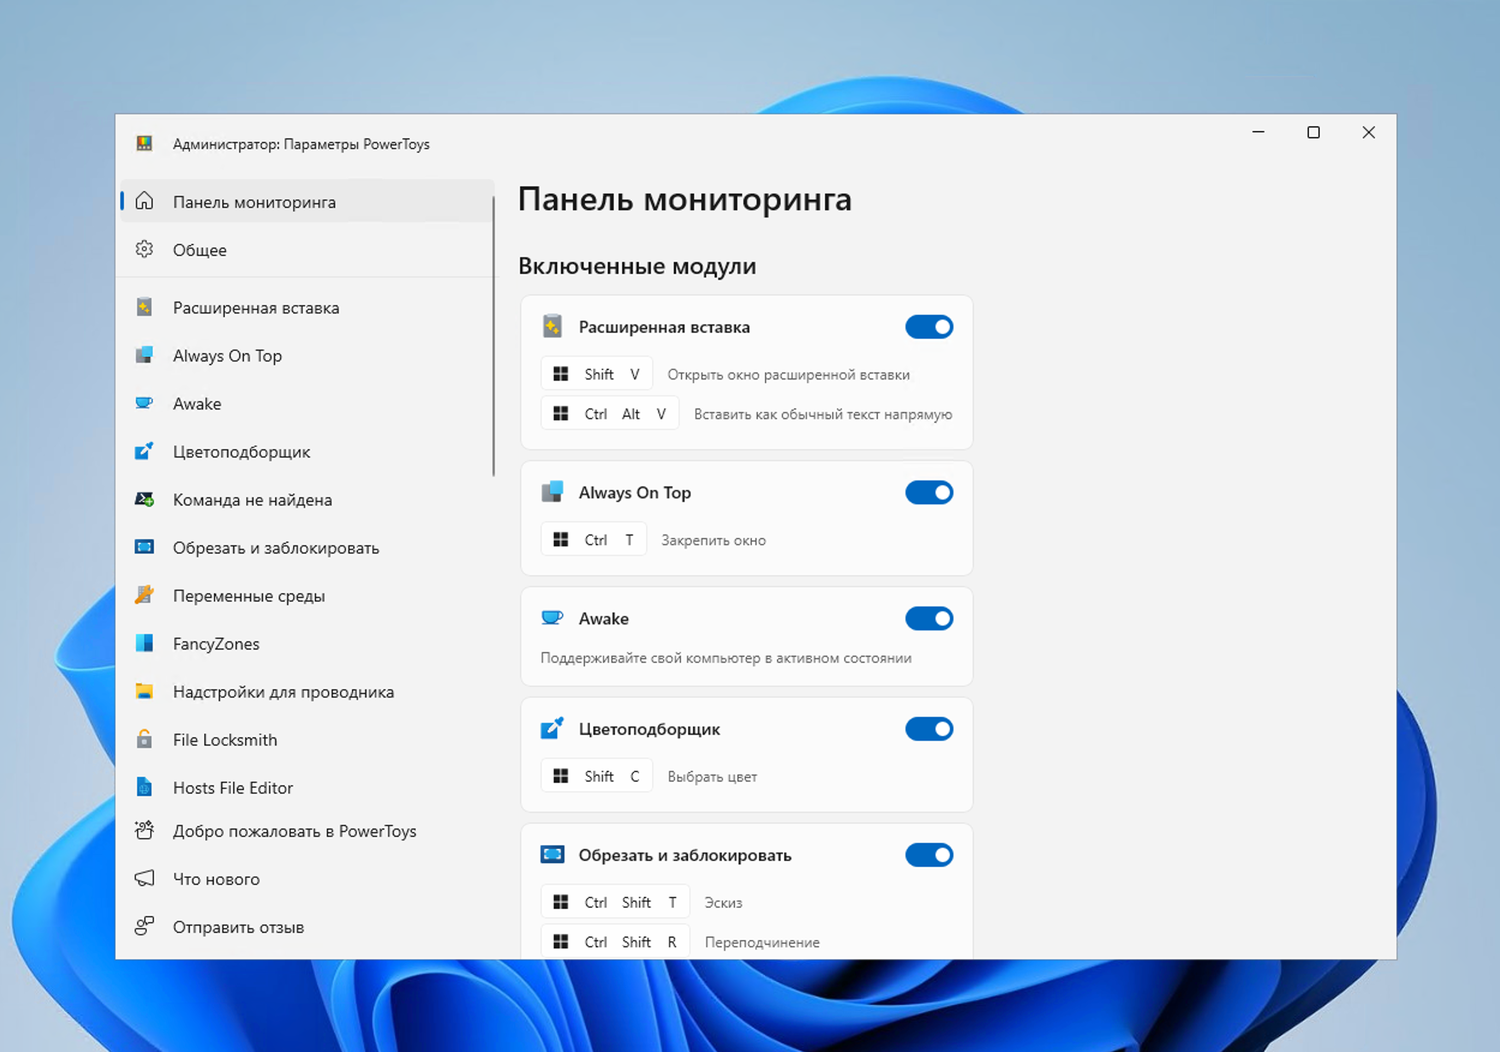
Task: Click the Отправить отзыв feedback icon
Action: (x=145, y=926)
